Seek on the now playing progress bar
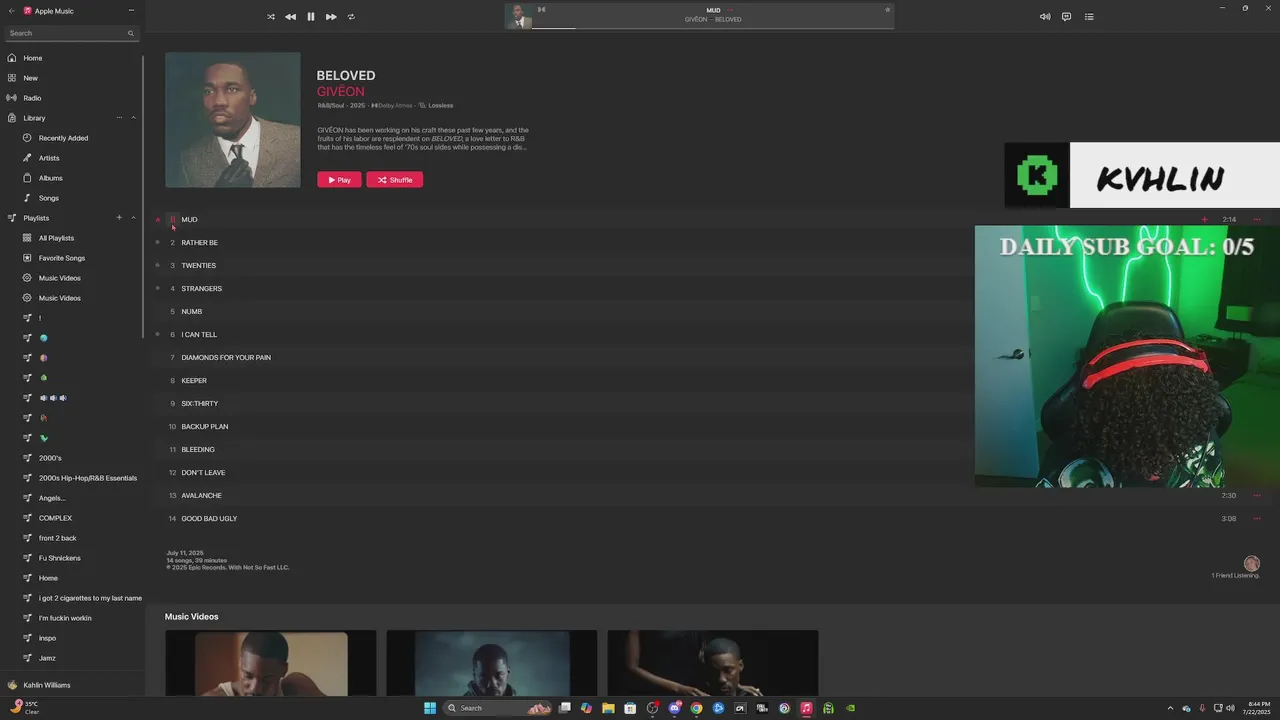 tap(713, 28)
